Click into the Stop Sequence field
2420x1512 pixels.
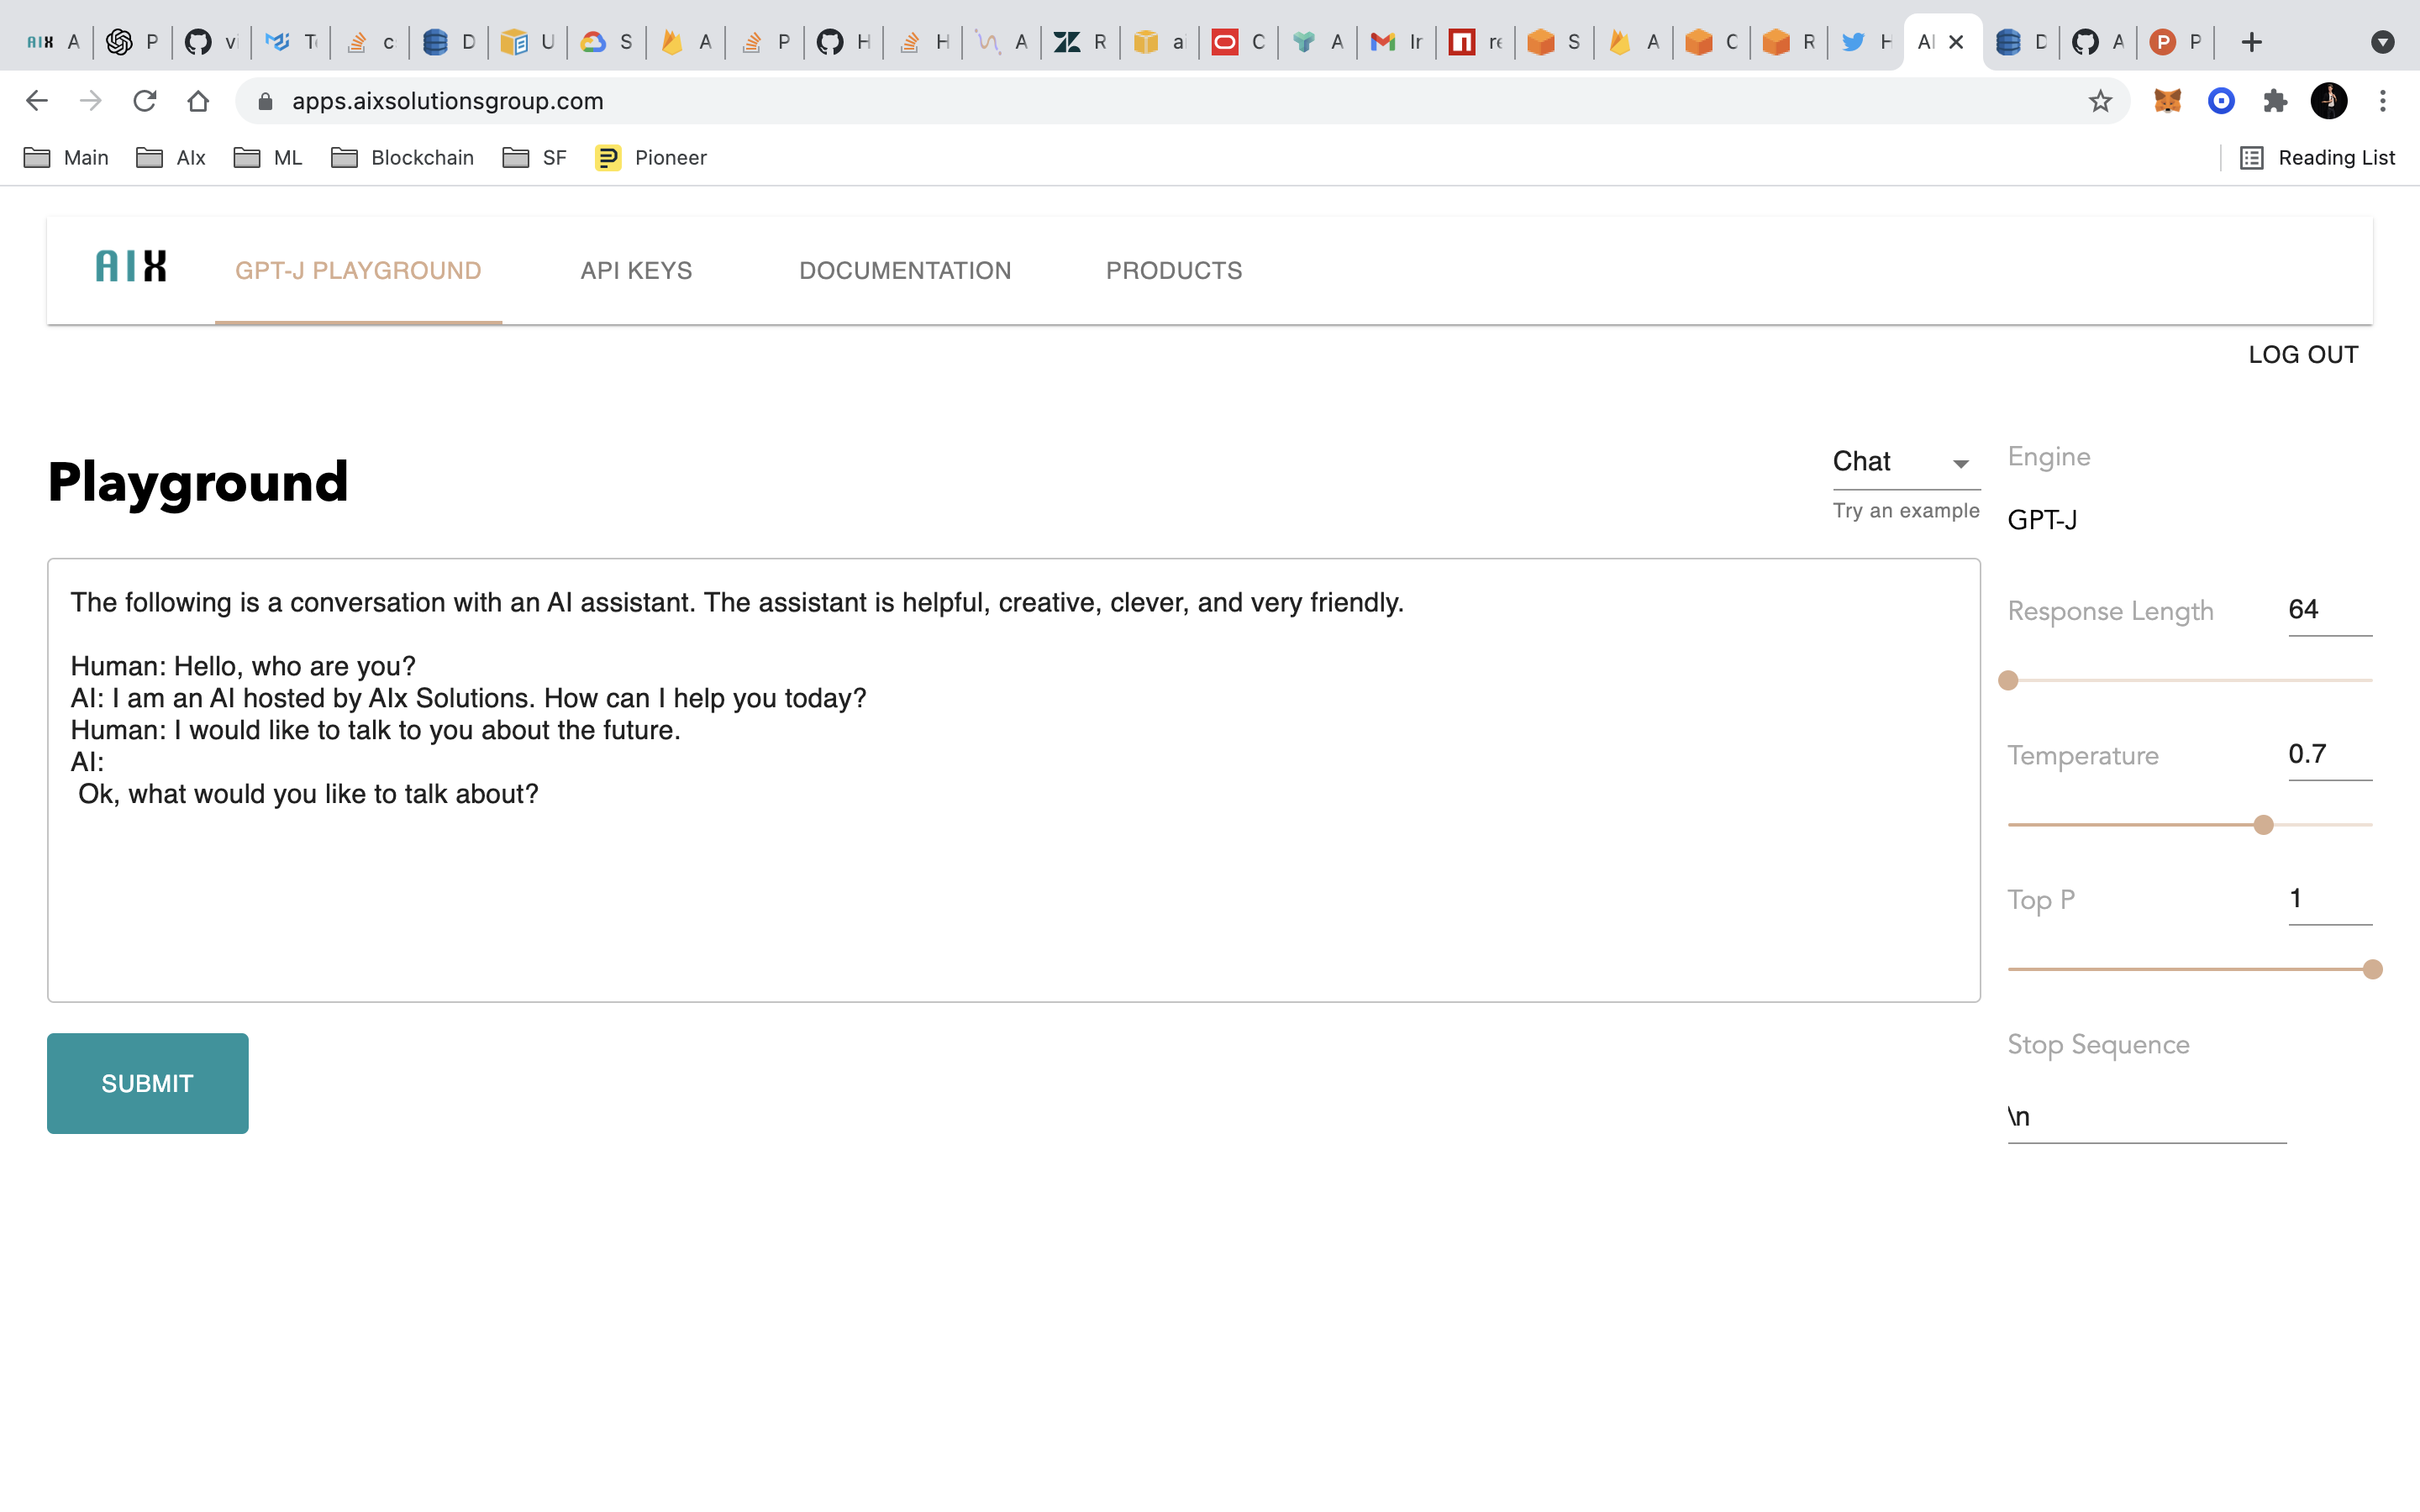2146,1117
